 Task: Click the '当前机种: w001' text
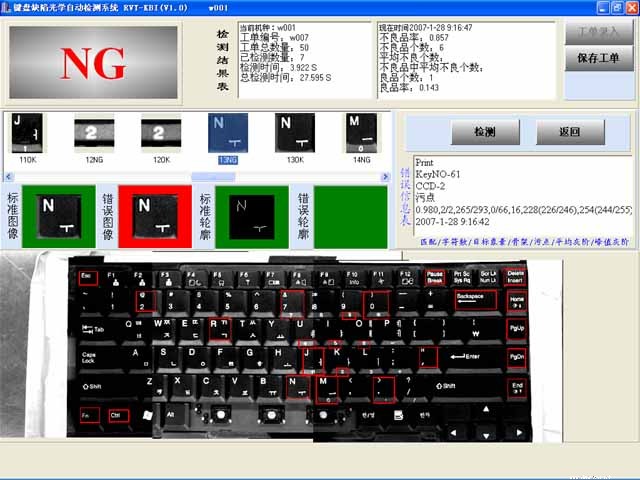[x=267, y=28]
